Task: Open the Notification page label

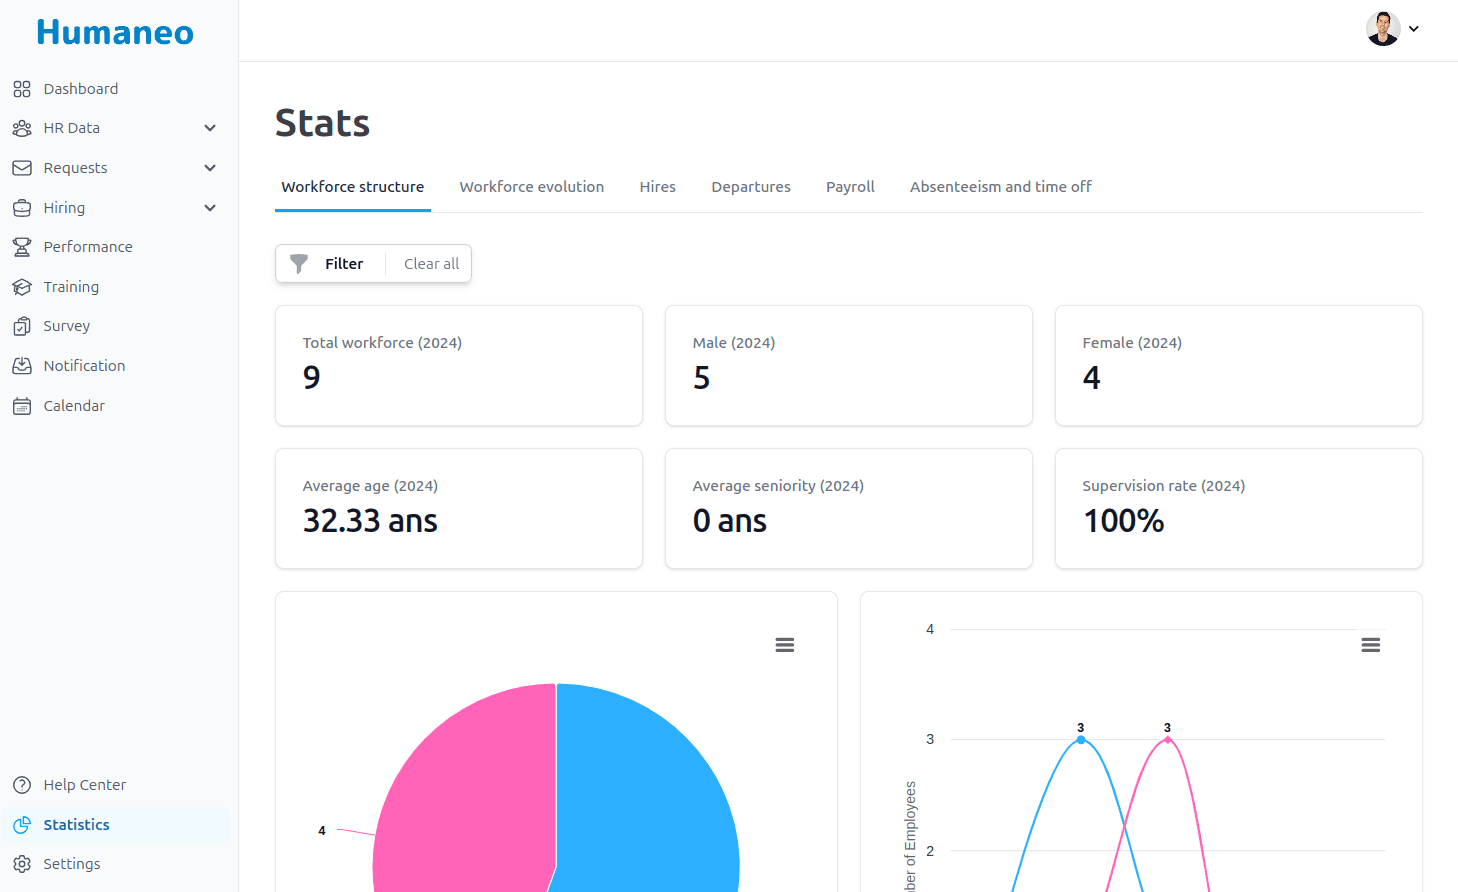Action: pos(84,366)
